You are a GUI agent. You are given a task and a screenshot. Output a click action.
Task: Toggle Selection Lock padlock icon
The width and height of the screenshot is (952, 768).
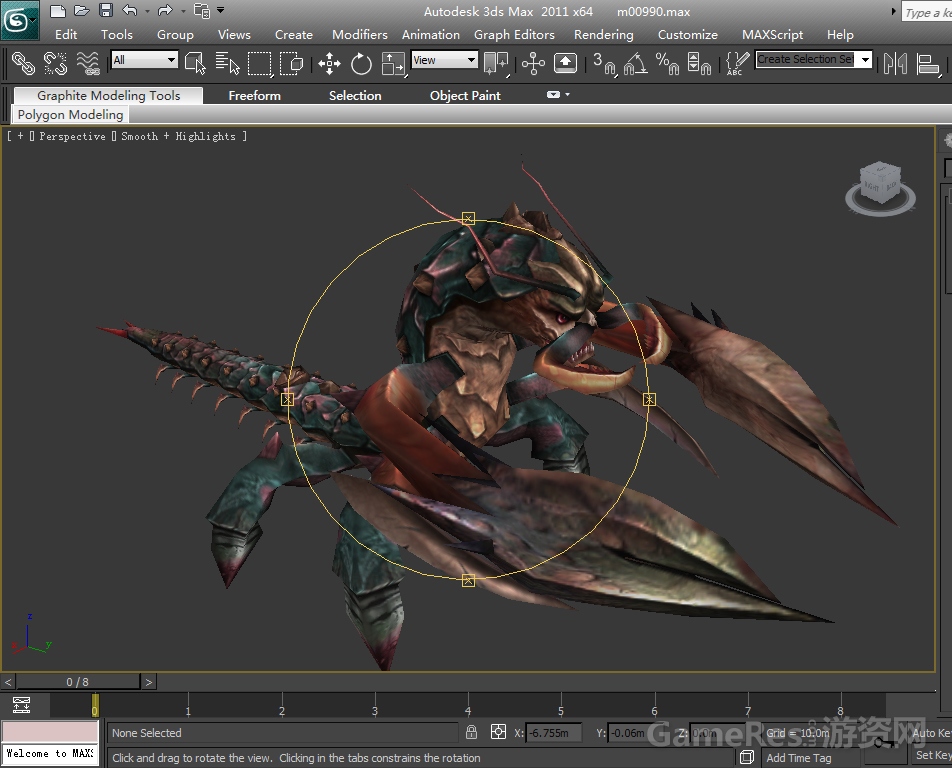click(471, 732)
